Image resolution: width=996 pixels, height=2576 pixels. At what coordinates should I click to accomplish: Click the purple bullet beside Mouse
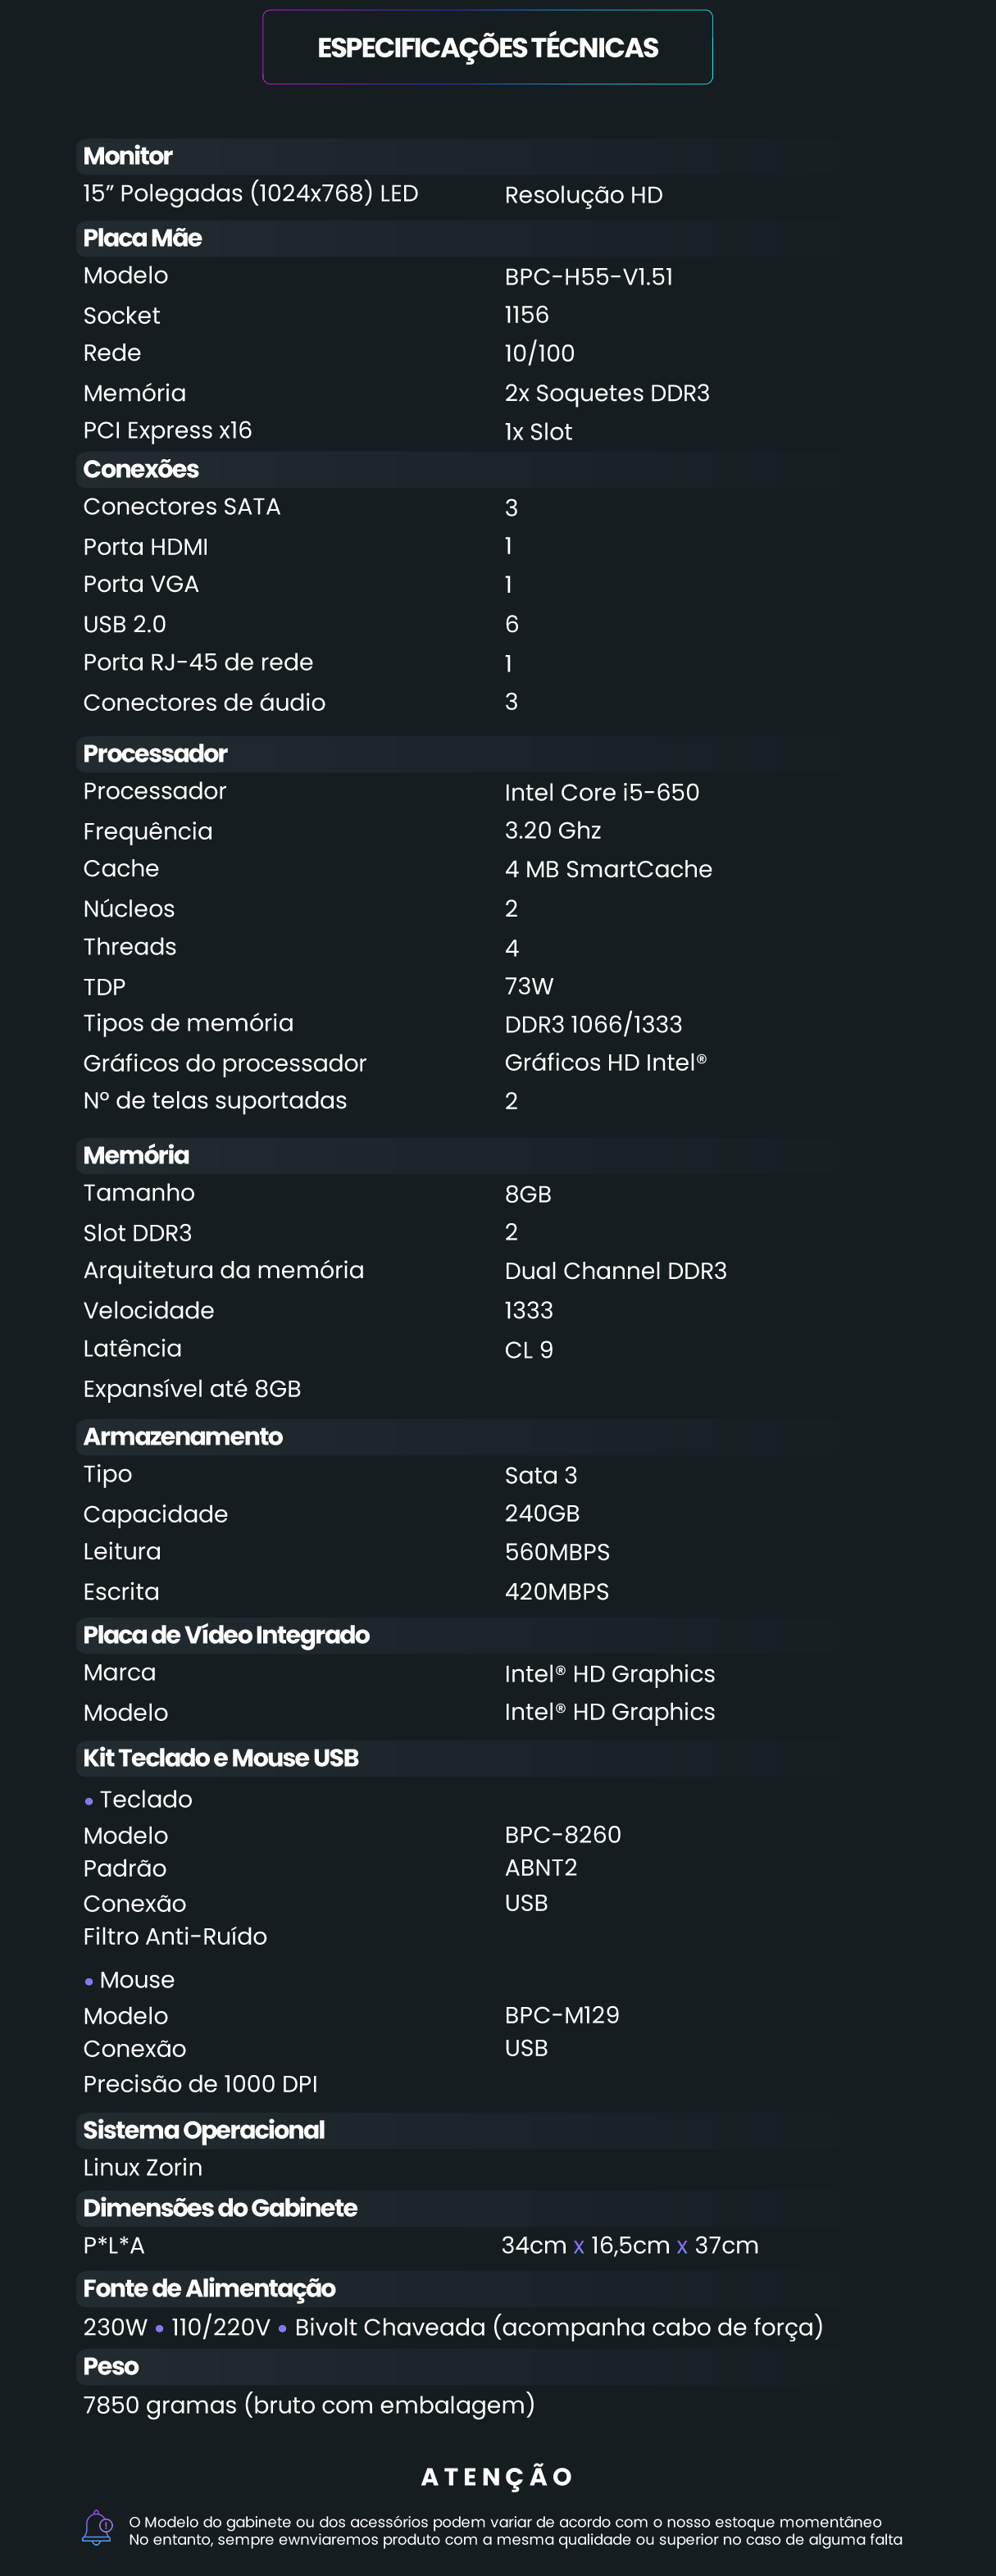coord(89,1981)
